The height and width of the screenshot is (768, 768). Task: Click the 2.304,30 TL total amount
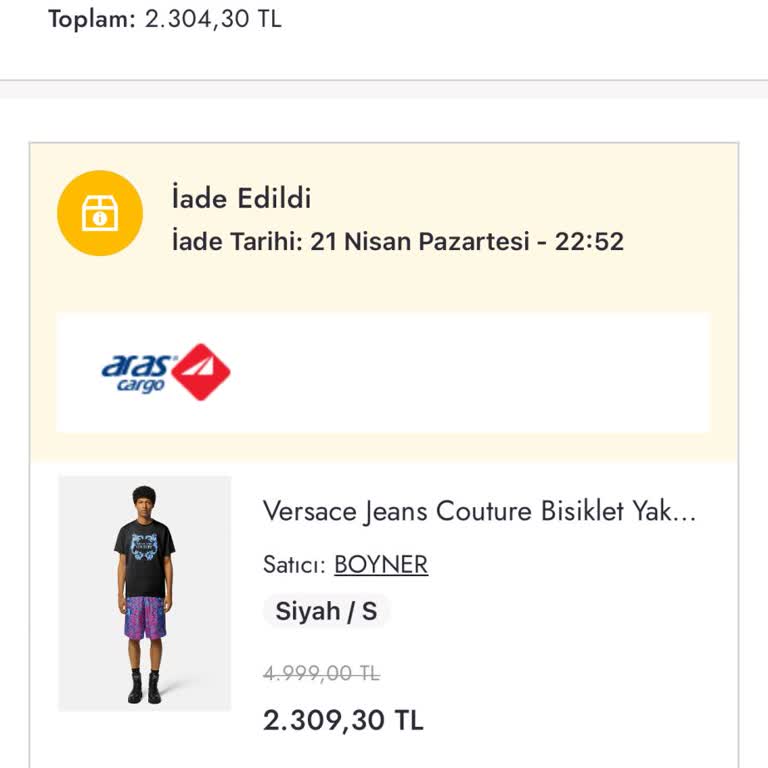pyautogui.click(x=213, y=19)
